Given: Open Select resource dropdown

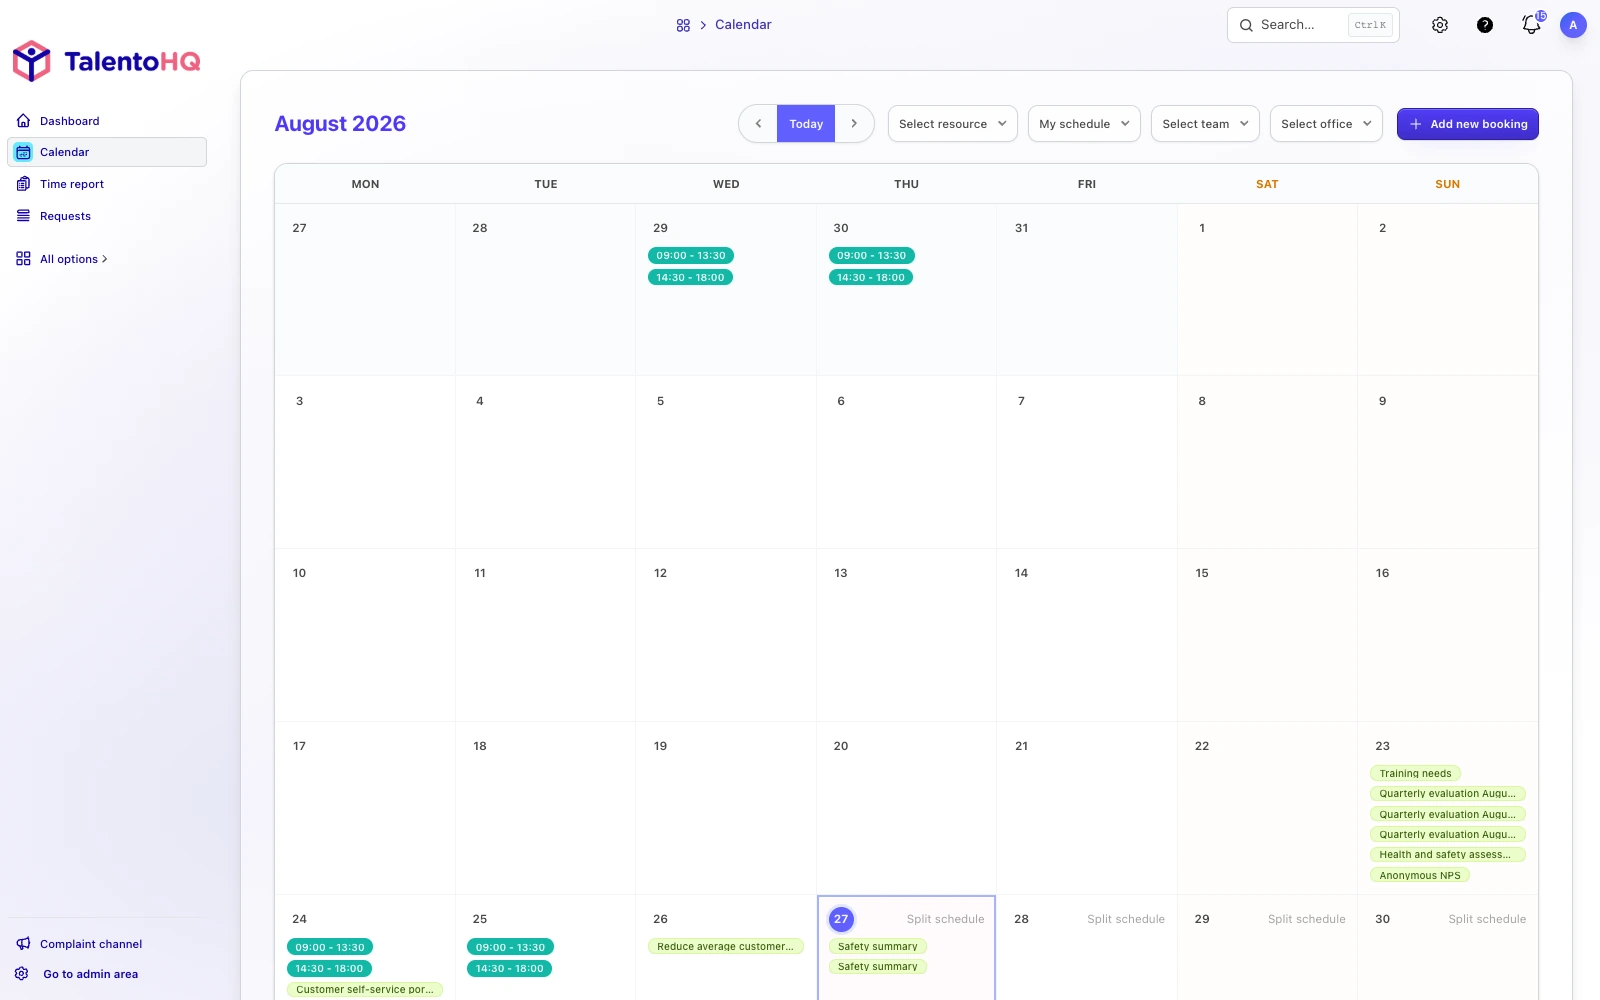Looking at the screenshot, I should [x=953, y=124].
